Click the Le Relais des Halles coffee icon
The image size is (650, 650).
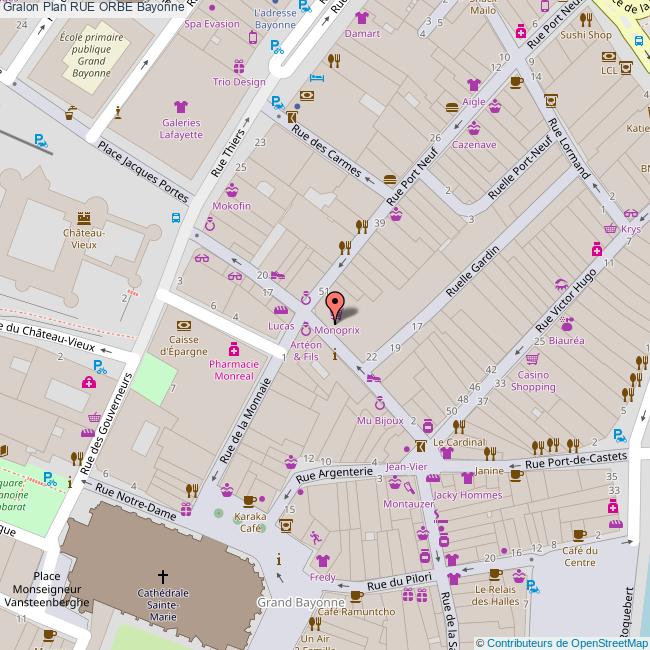pos(495,574)
